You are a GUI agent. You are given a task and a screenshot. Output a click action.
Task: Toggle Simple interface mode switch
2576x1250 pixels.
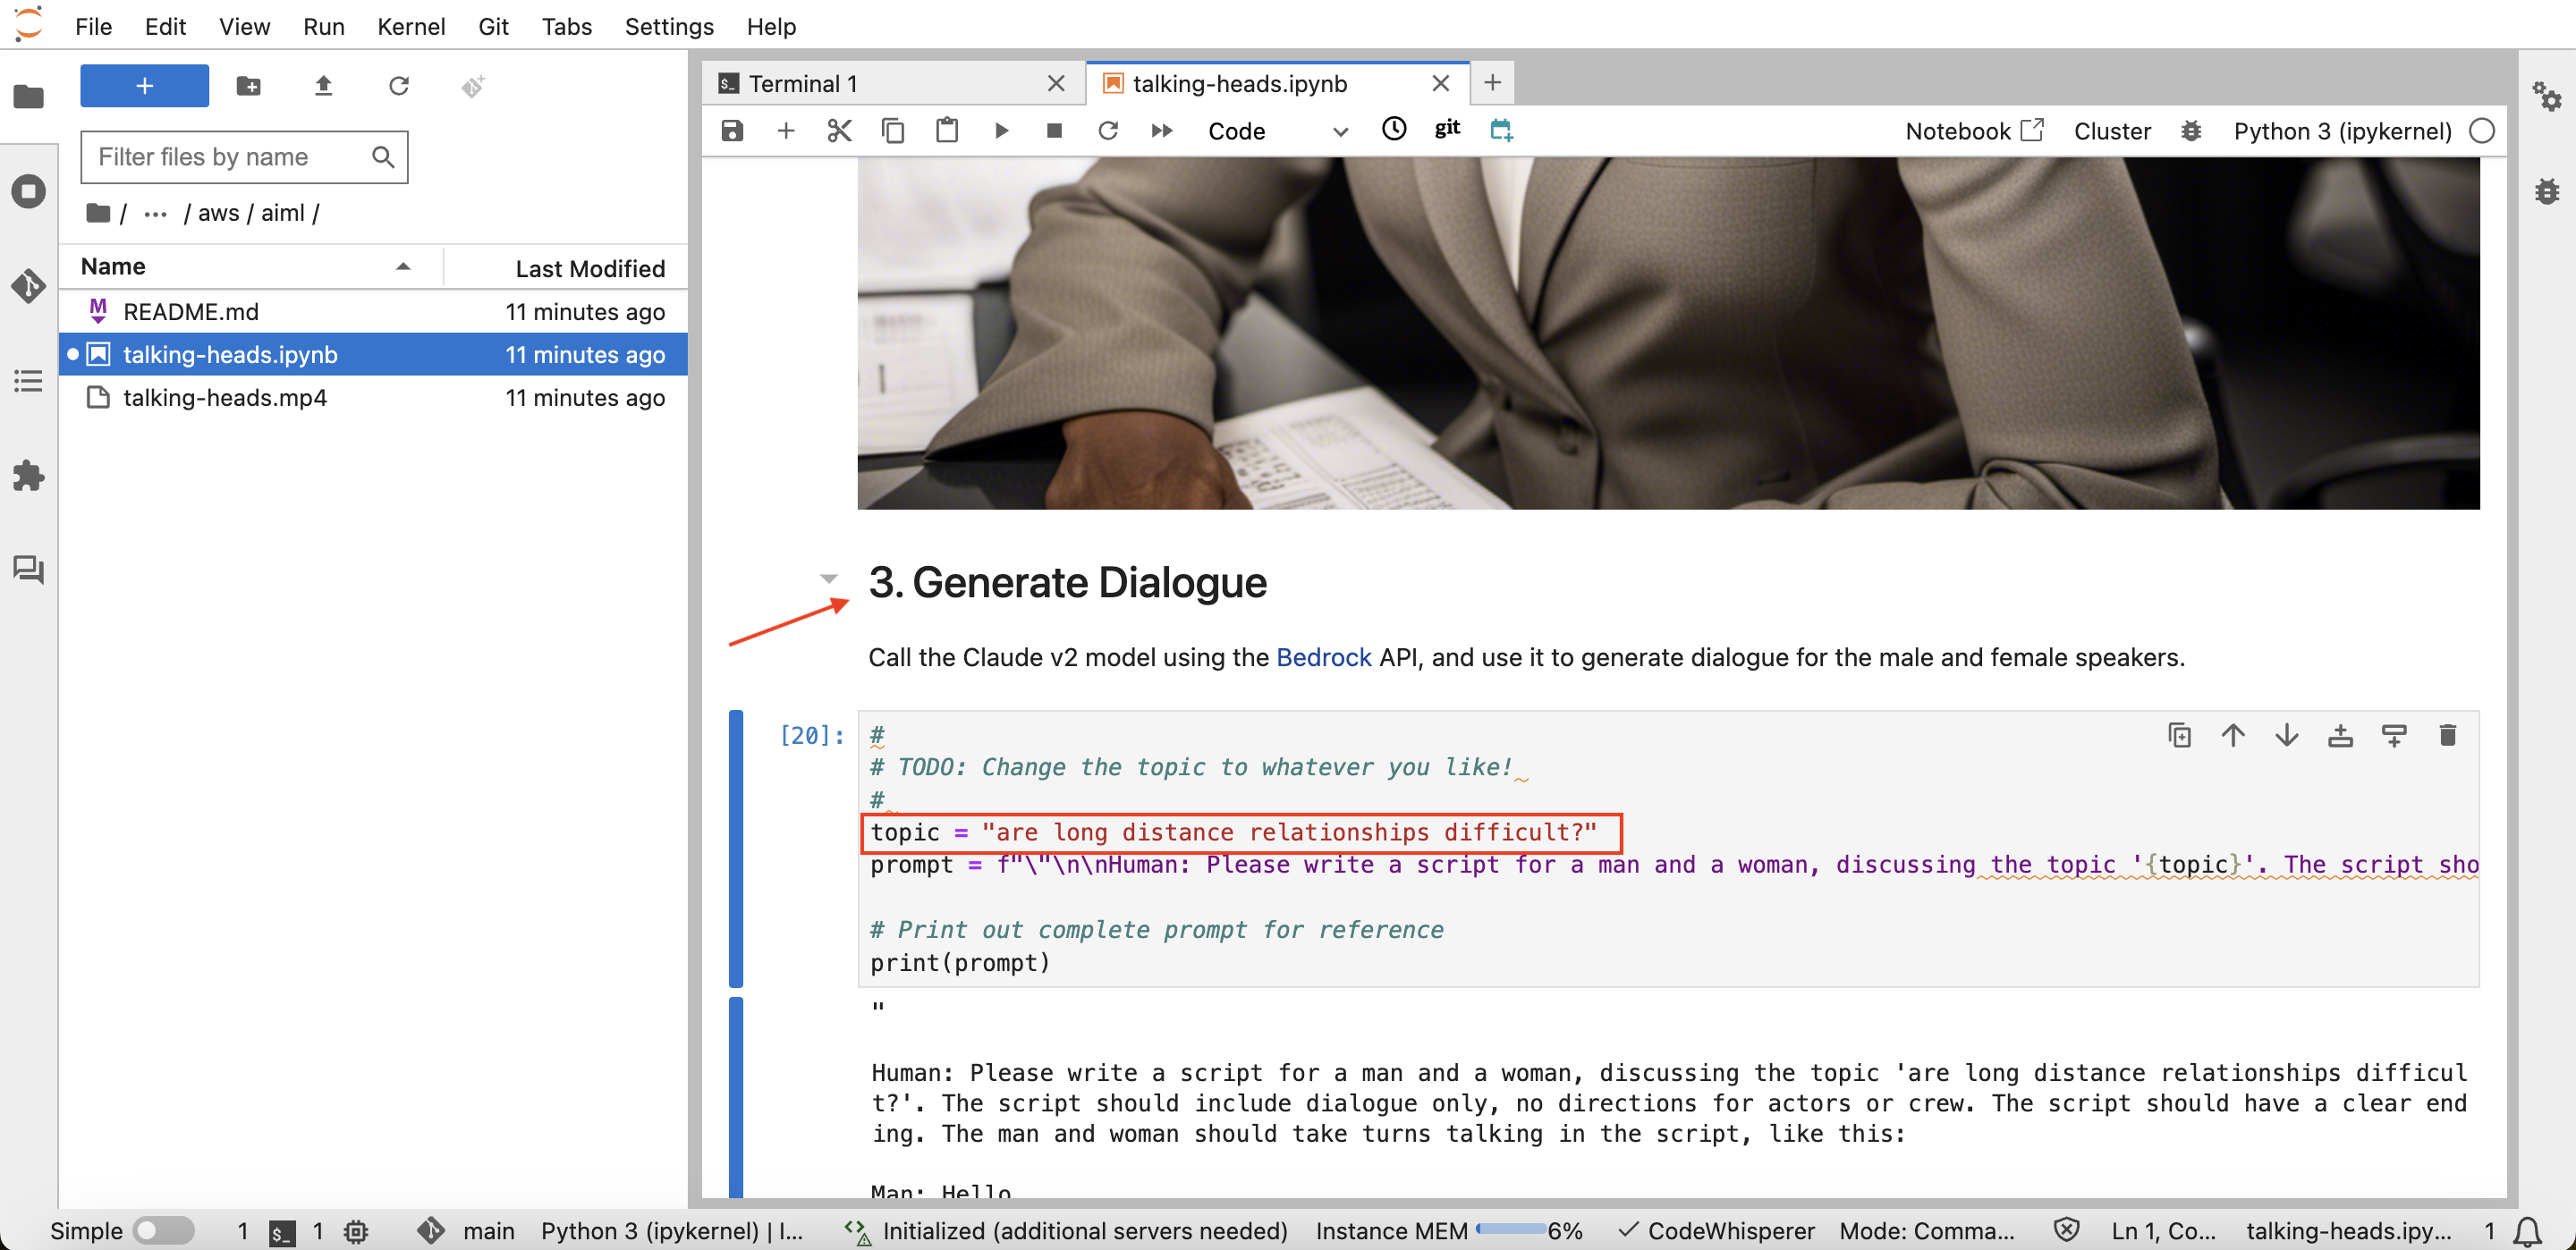[x=164, y=1230]
